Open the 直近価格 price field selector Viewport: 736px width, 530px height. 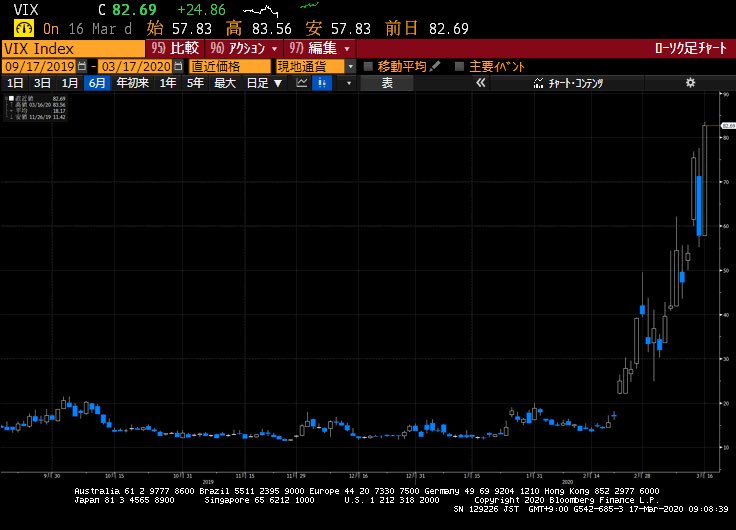[230, 66]
